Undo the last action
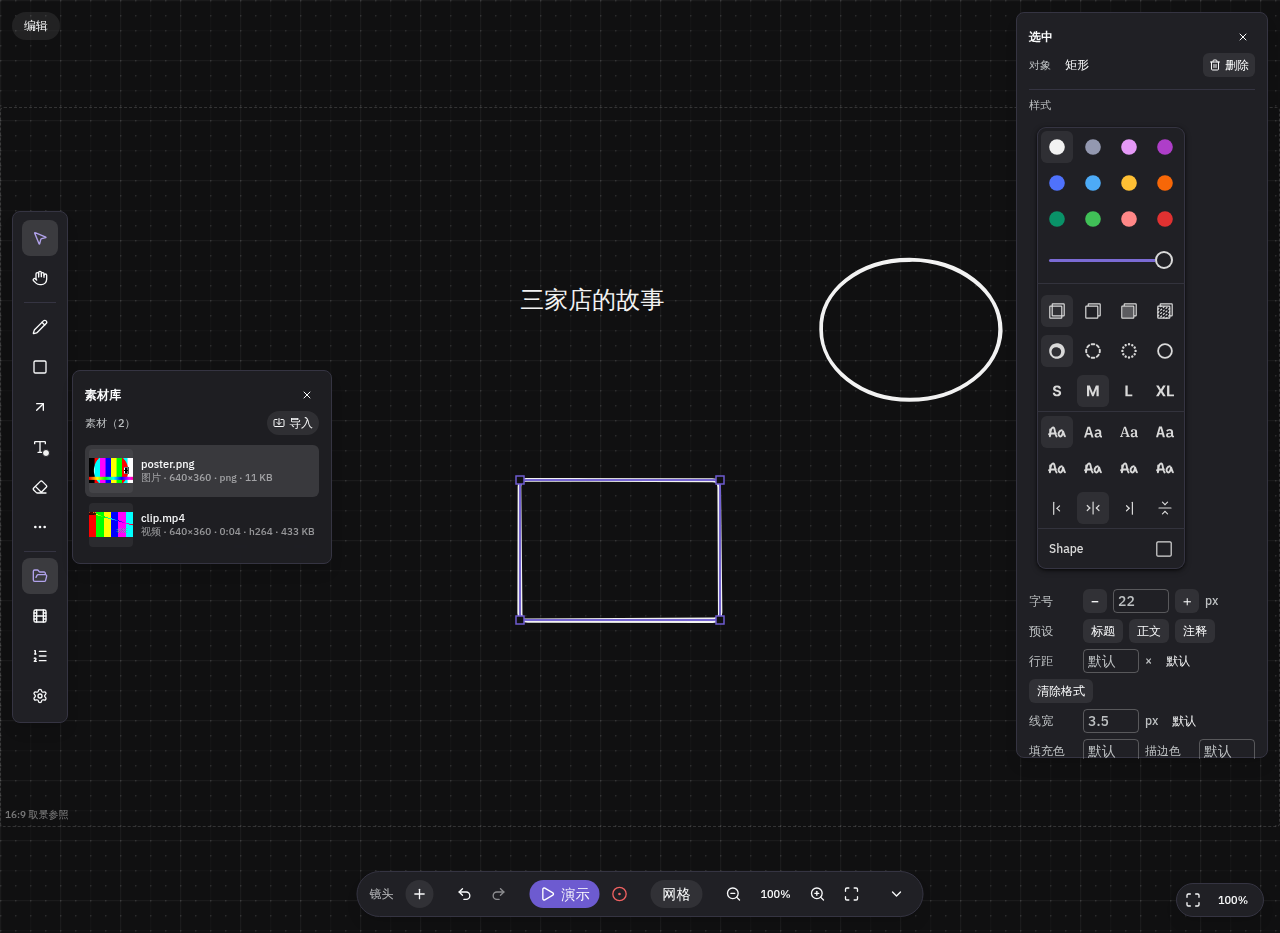The height and width of the screenshot is (933, 1280). [x=464, y=894]
